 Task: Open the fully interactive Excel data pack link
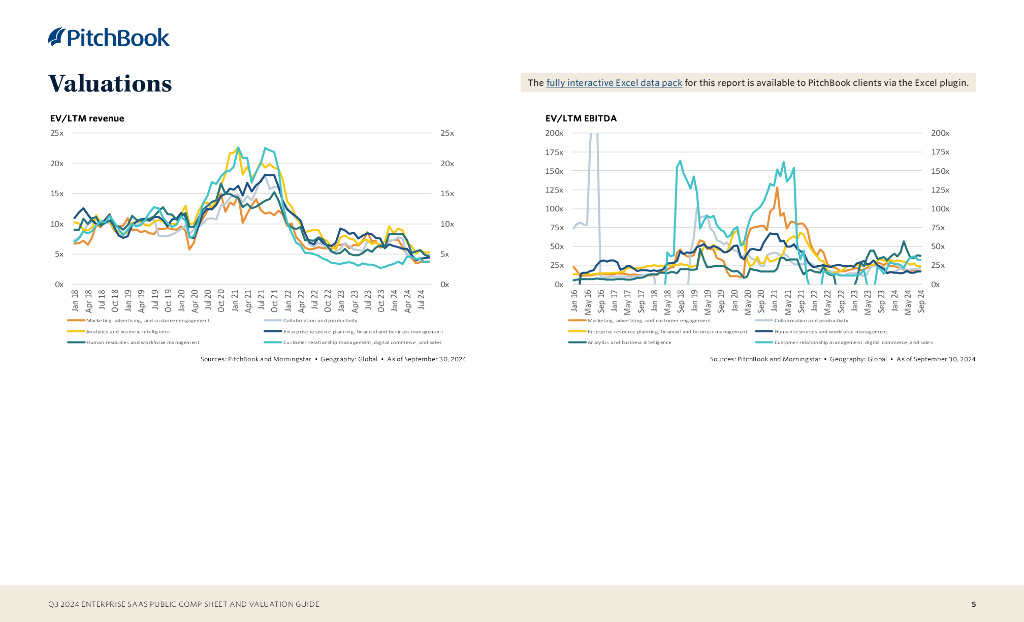click(x=614, y=83)
